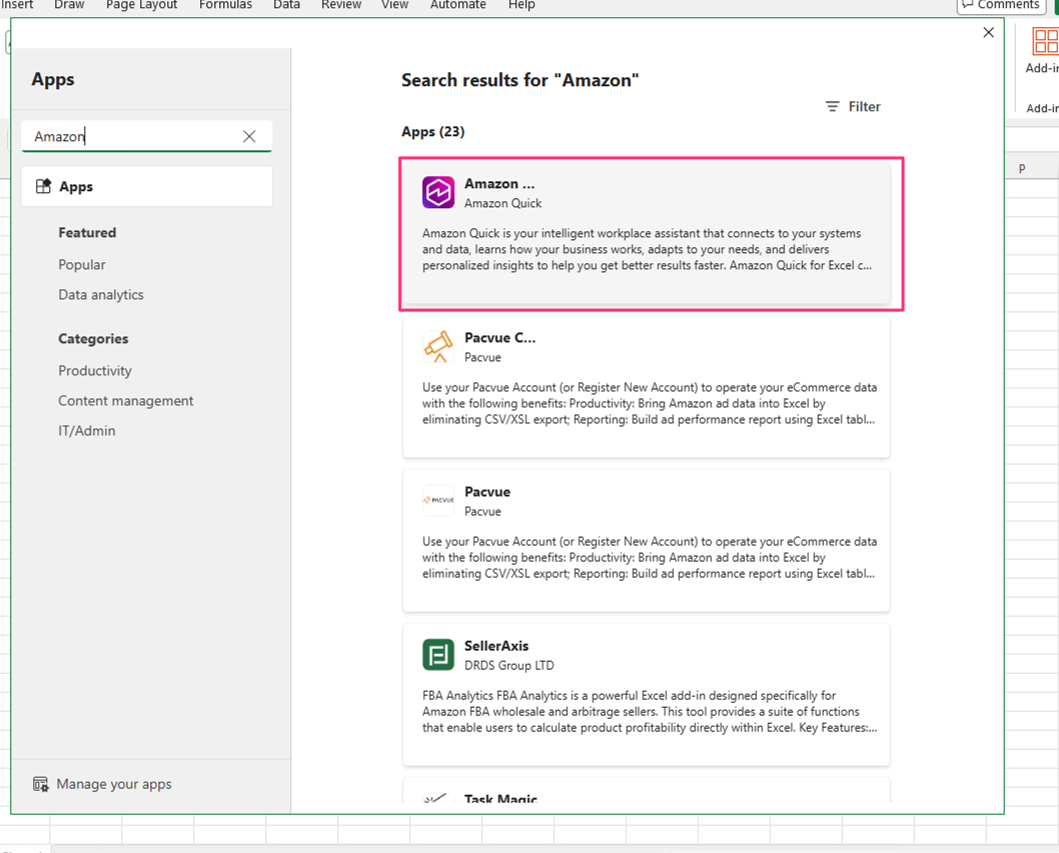Switch to the Data tab

[x=286, y=5]
